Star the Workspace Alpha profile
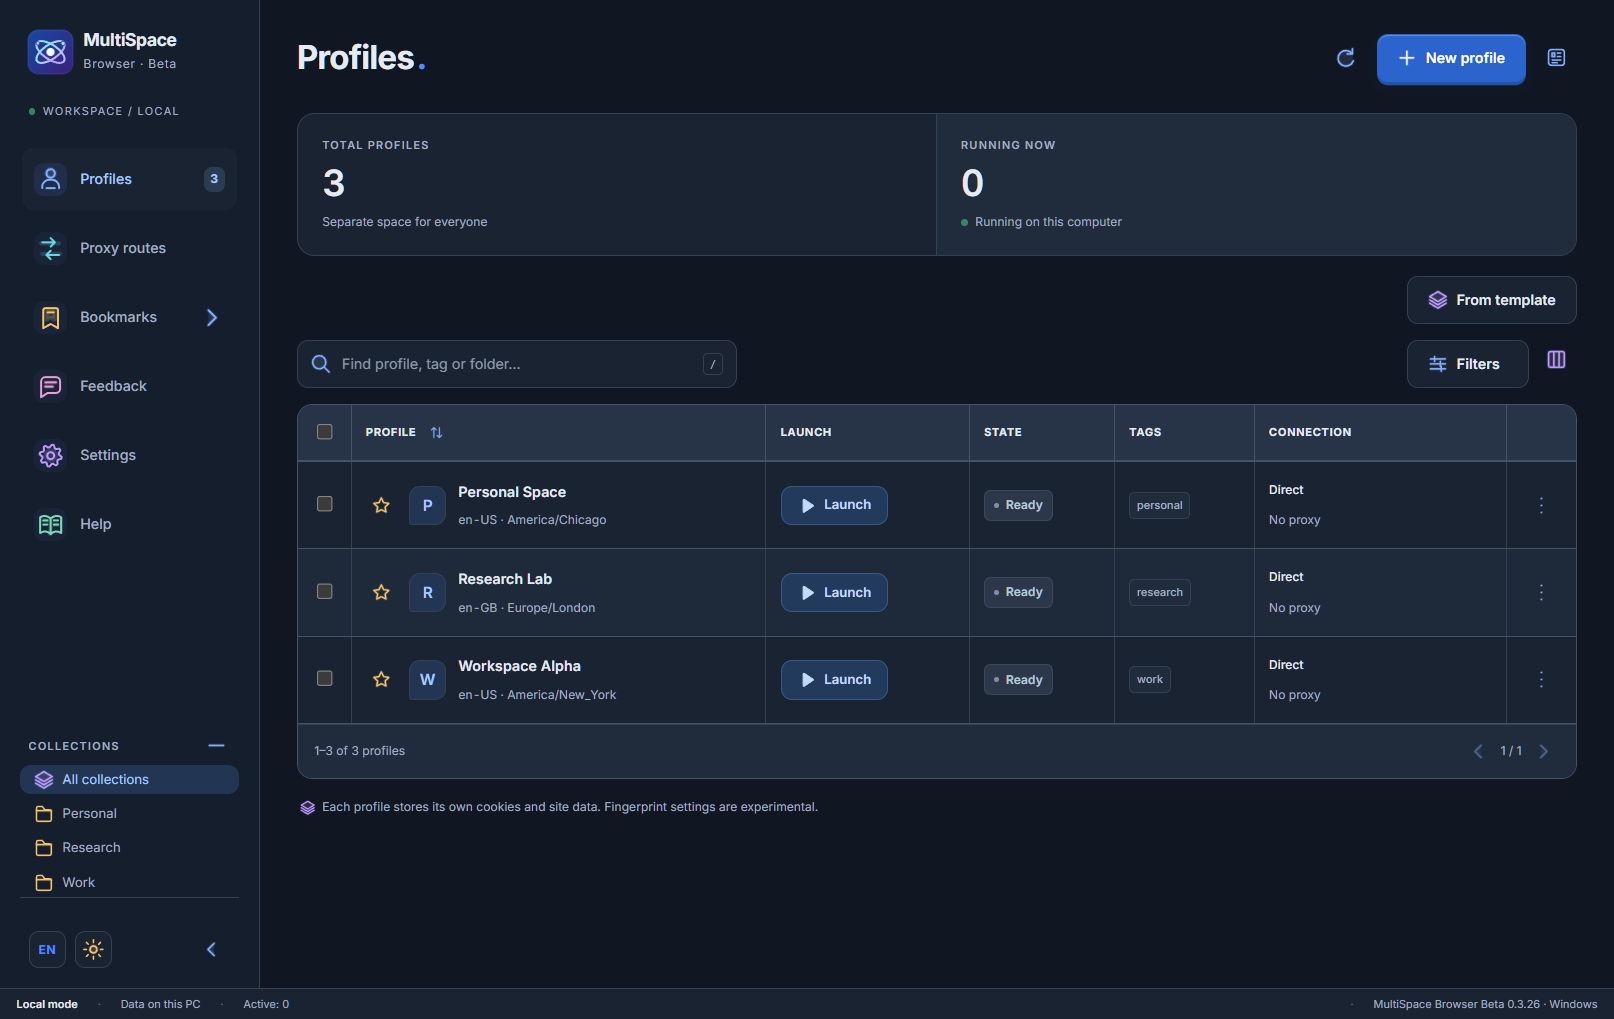Image resolution: width=1614 pixels, height=1019 pixels. click(x=381, y=680)
